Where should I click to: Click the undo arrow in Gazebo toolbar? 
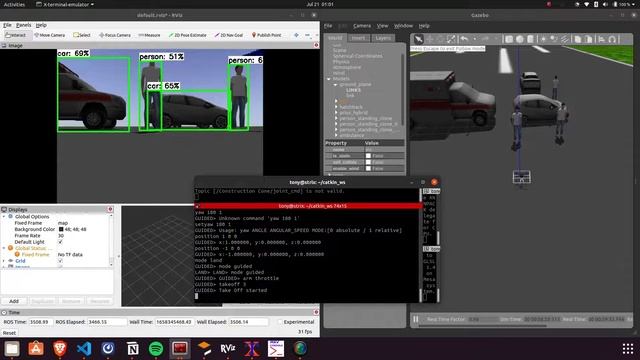coord(464,39)
